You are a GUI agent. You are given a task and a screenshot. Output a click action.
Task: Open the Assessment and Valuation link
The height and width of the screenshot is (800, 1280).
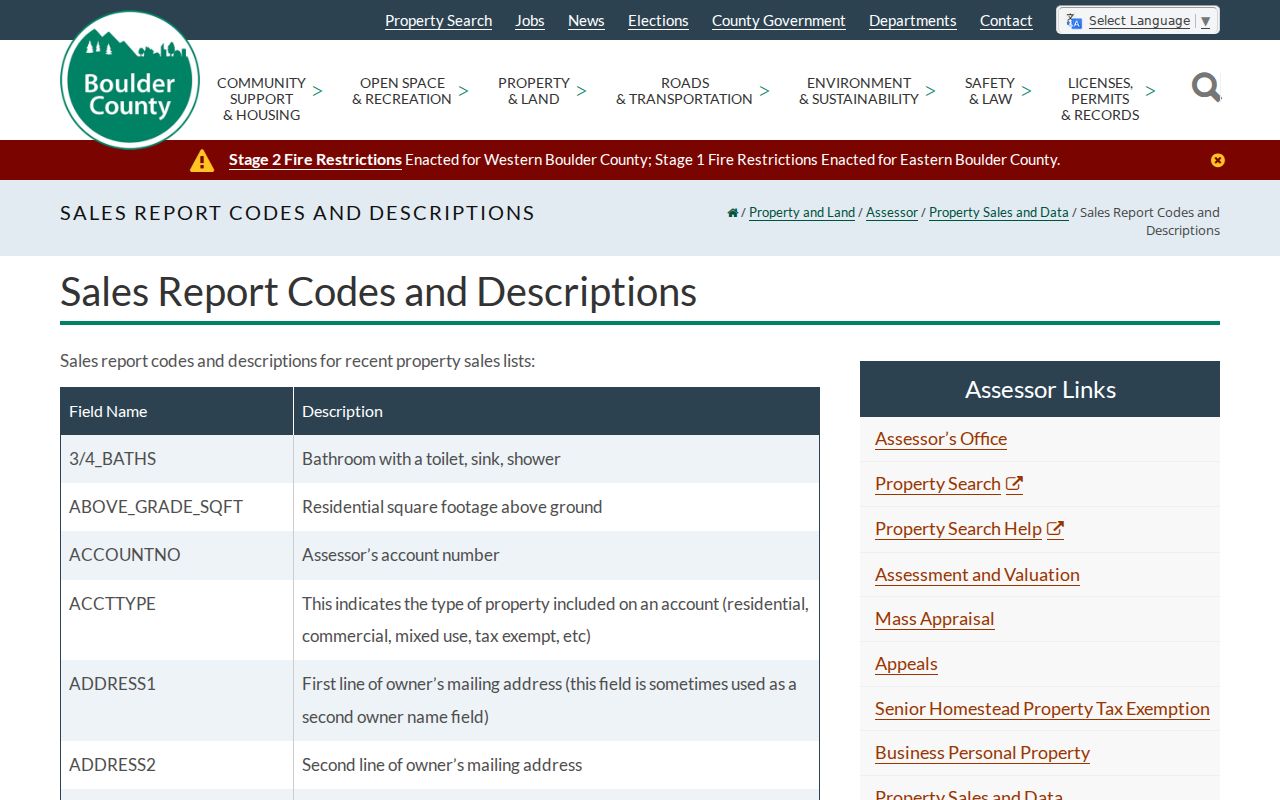(977, 575)
